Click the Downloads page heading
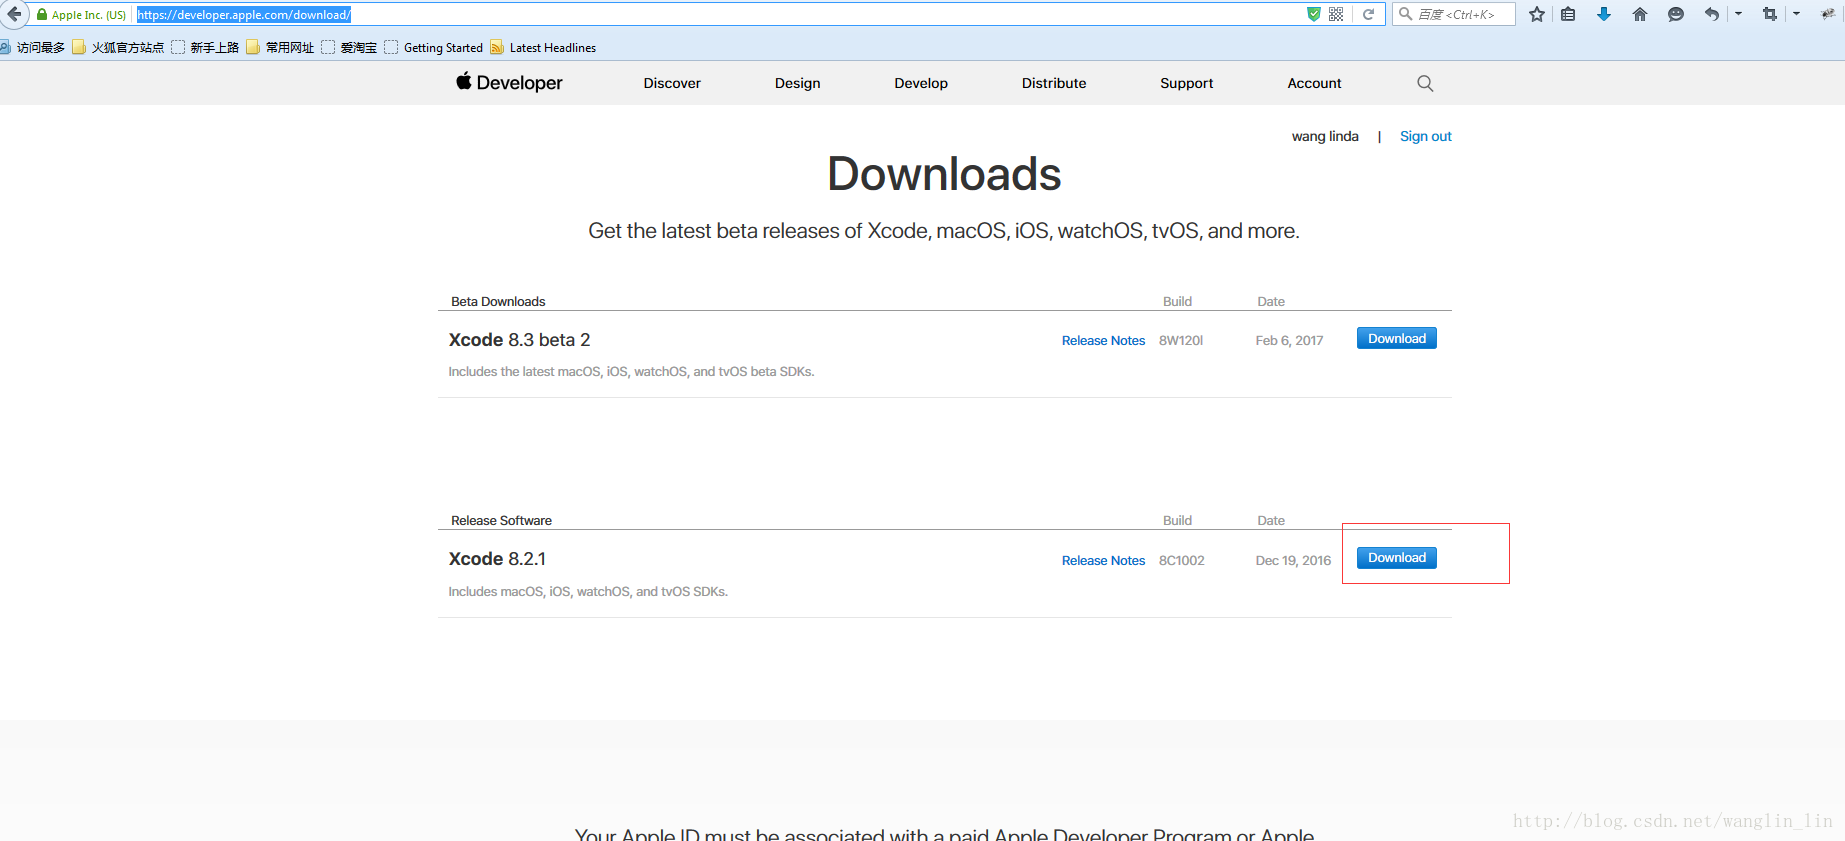Image resolution: width=1845 pixels, height=841 pixels. point(944,174)
